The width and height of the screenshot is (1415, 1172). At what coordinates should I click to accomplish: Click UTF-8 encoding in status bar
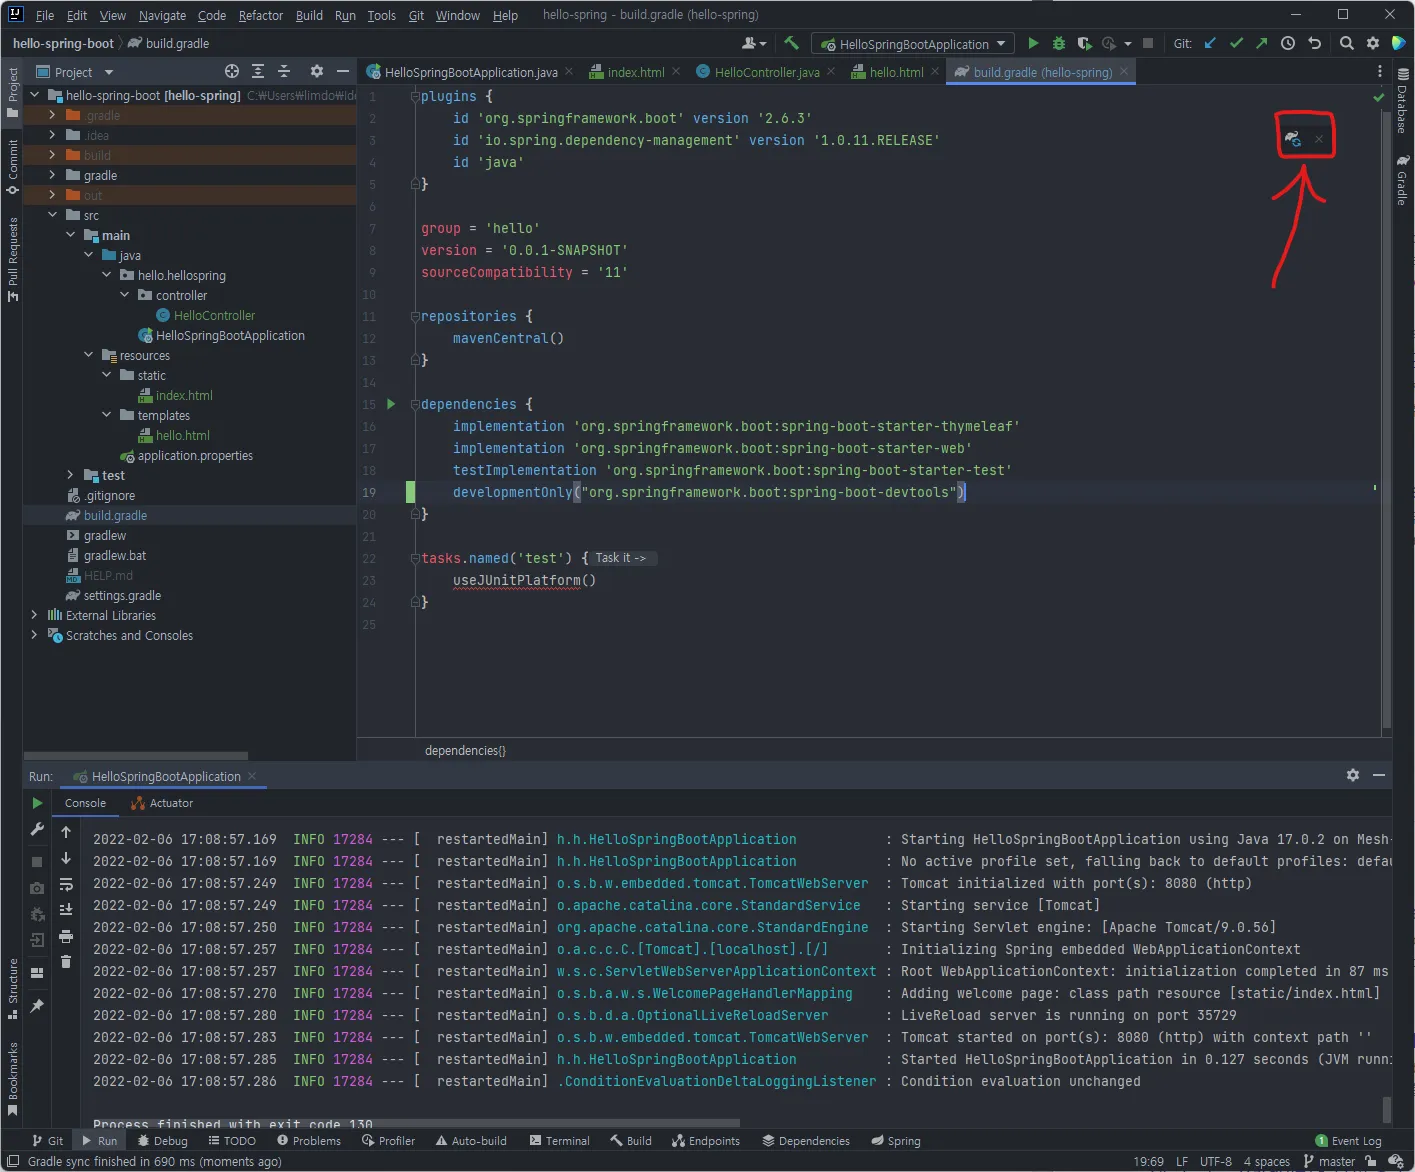coord(1216,1162)
